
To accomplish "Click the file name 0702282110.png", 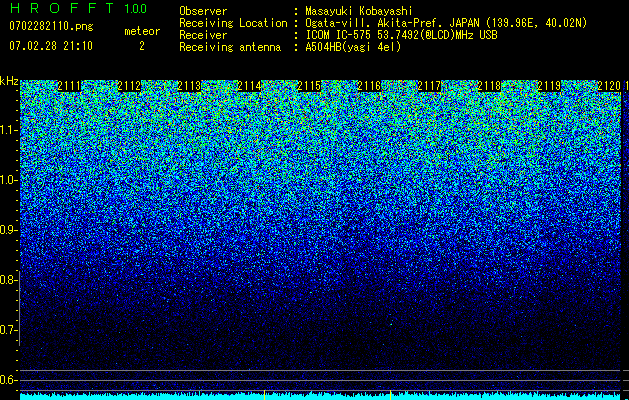I will click(51, 26).
